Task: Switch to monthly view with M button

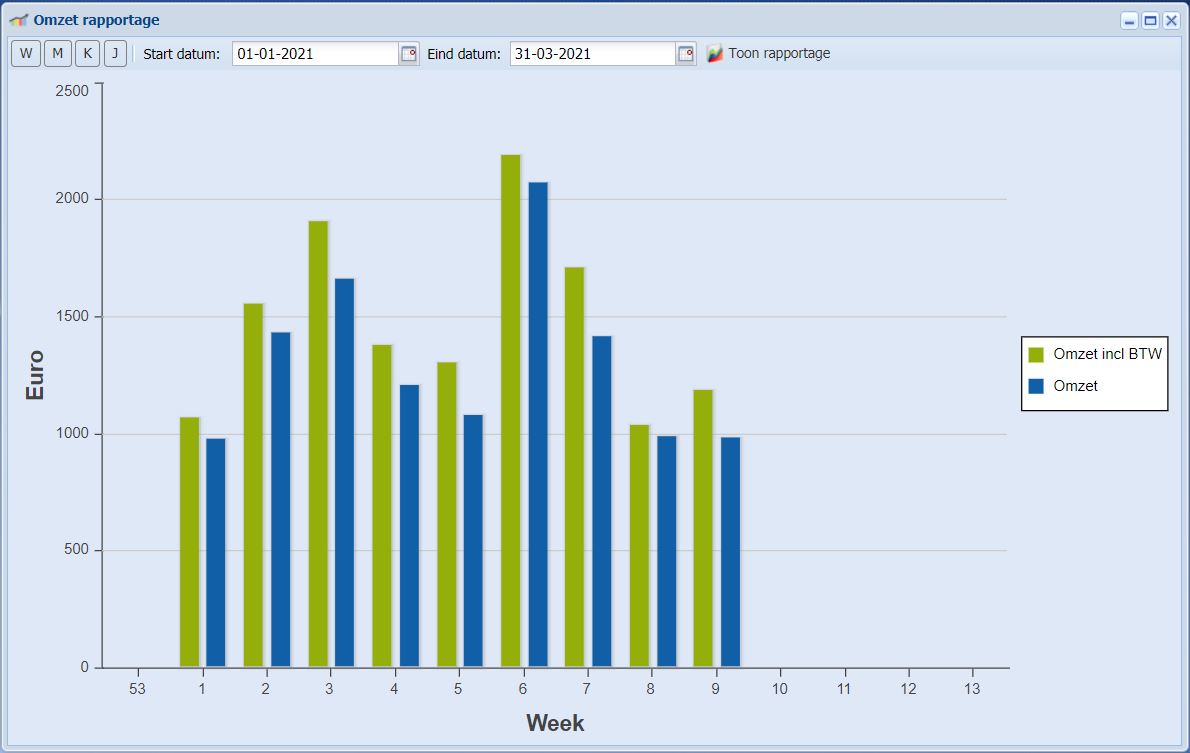Action: pyautogui.click(x=57, y=54)
